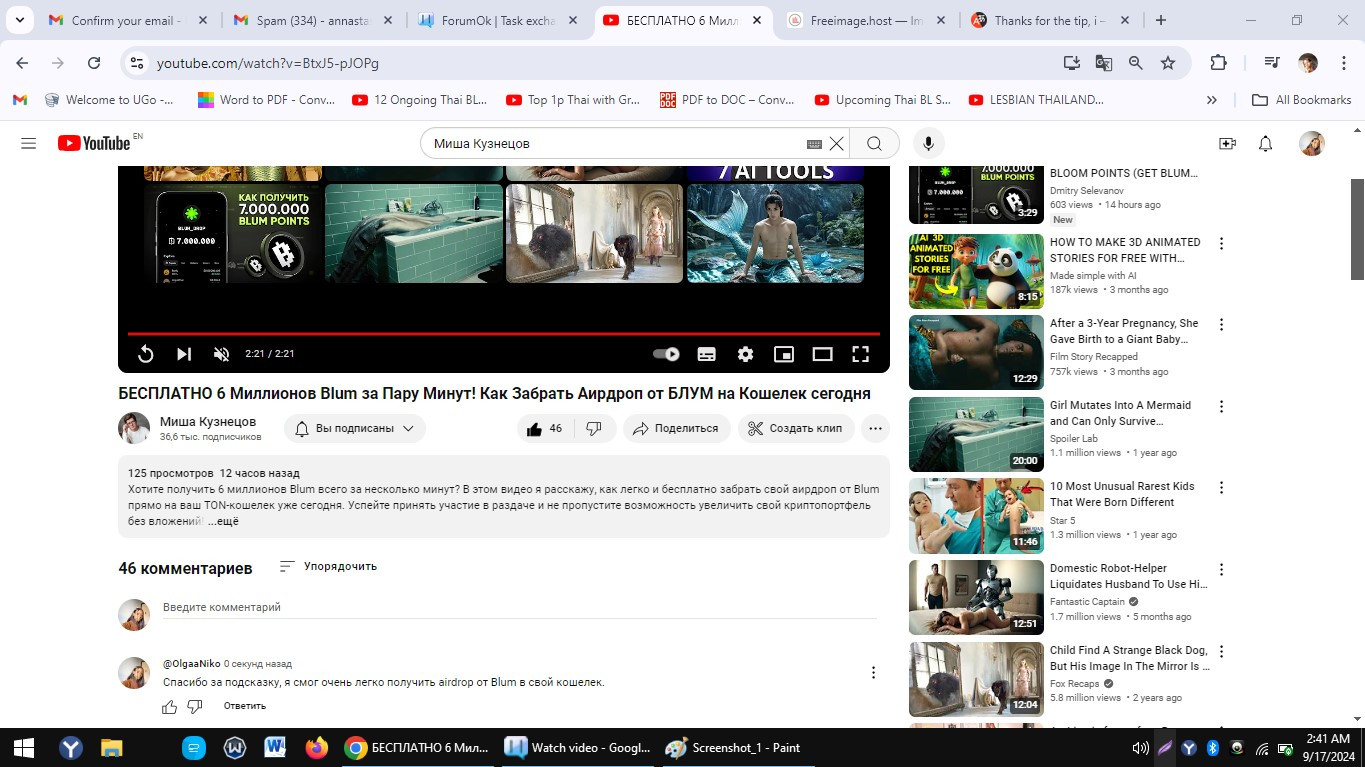Open YouTube notifications bell

coord(1265,144)
